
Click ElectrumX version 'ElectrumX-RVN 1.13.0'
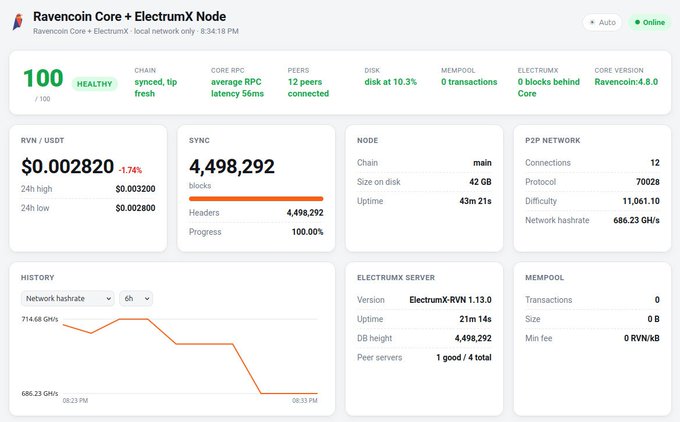(451, 300)
